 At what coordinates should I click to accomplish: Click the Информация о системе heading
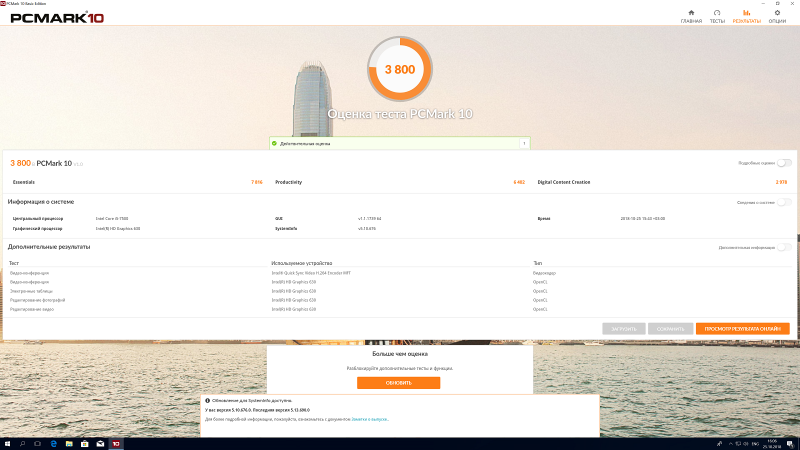click(x=41, y=202)
